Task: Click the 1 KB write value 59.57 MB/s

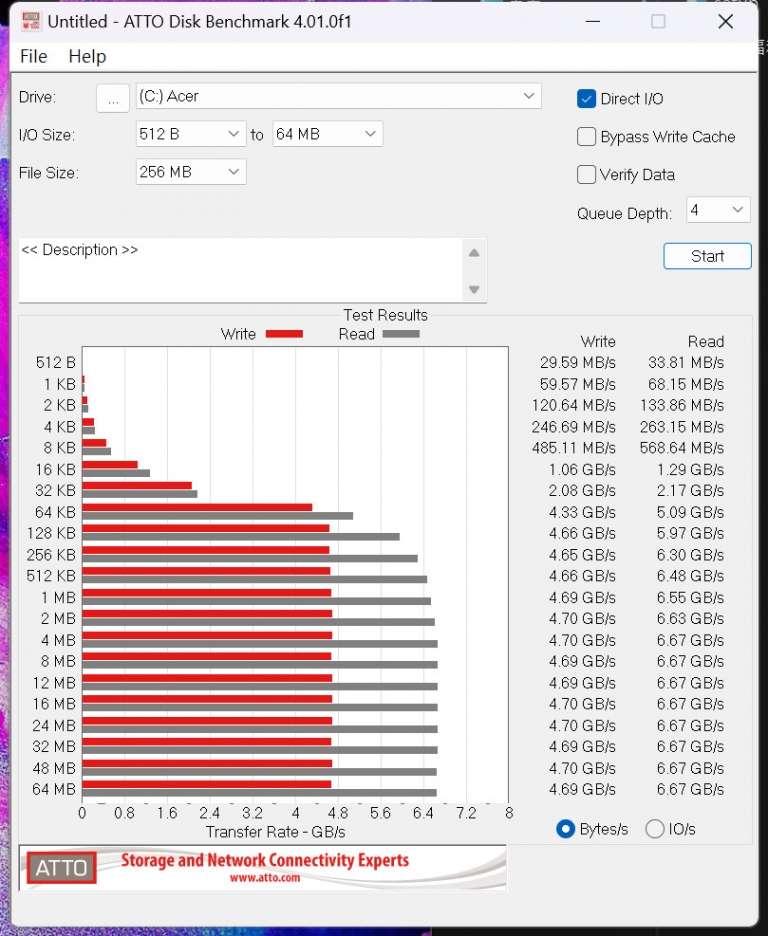Action: 578,384
